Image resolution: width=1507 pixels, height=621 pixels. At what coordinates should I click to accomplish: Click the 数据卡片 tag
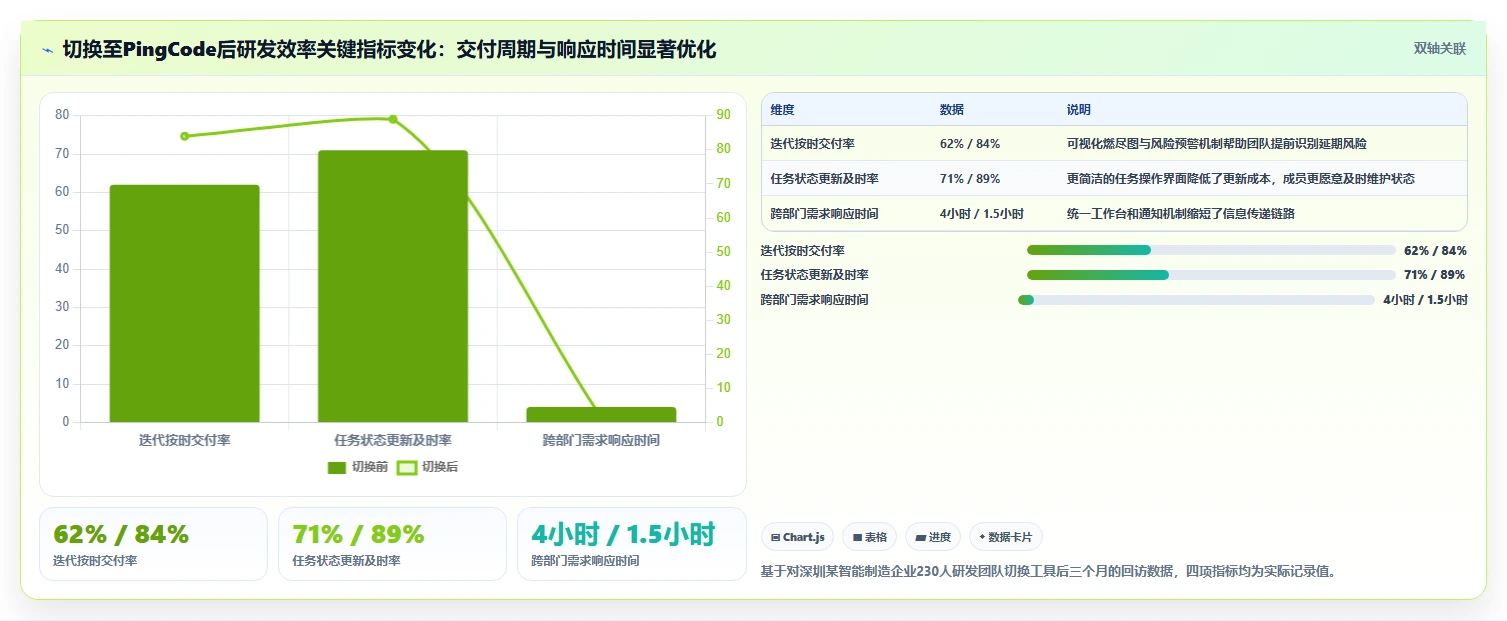click(1005, 537)
